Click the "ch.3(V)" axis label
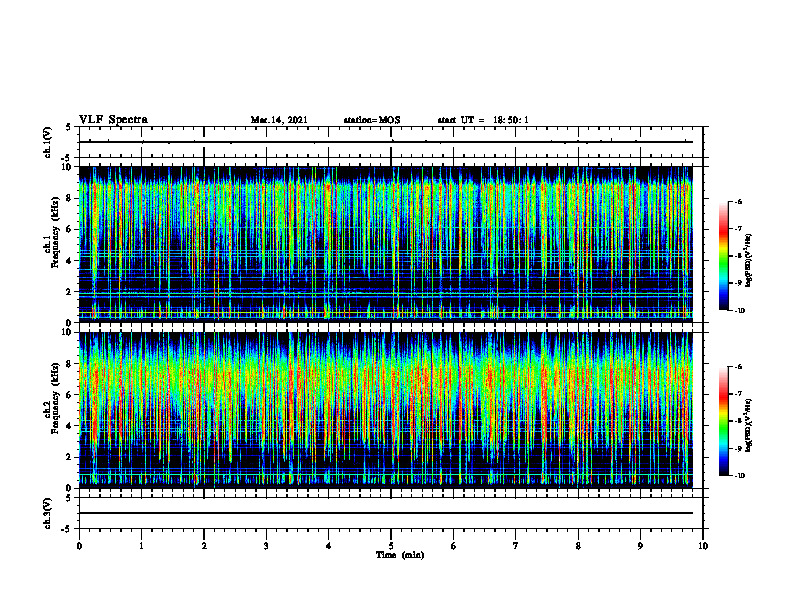The image size is (792, 612). click(x=48, y=513)
